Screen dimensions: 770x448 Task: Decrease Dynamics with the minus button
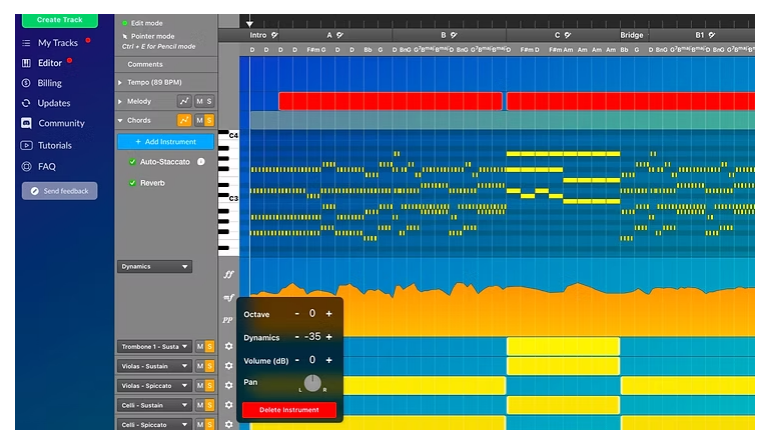296,337
